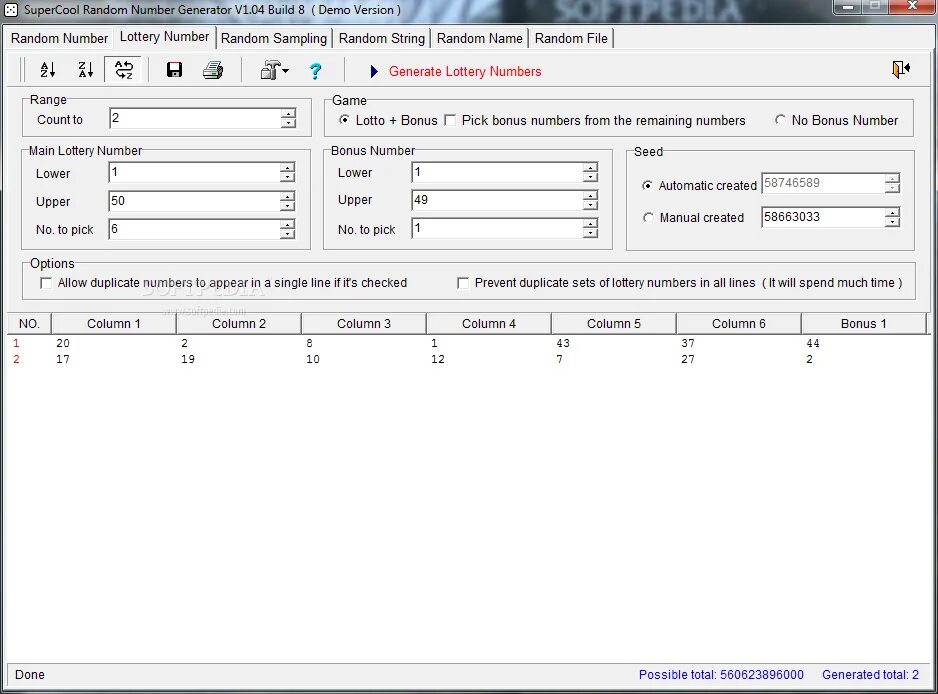Exit the program with the door icon
Viewport: 938px width, 694px height.
[x=900, y=69]
